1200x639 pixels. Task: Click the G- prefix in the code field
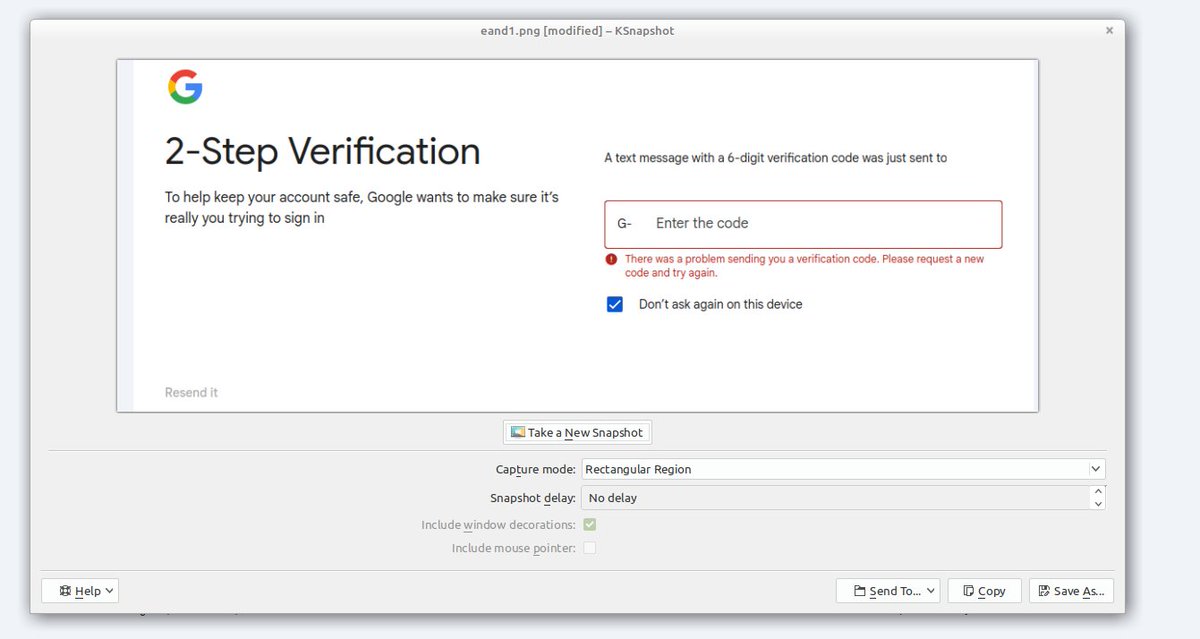tap(624, 224)
